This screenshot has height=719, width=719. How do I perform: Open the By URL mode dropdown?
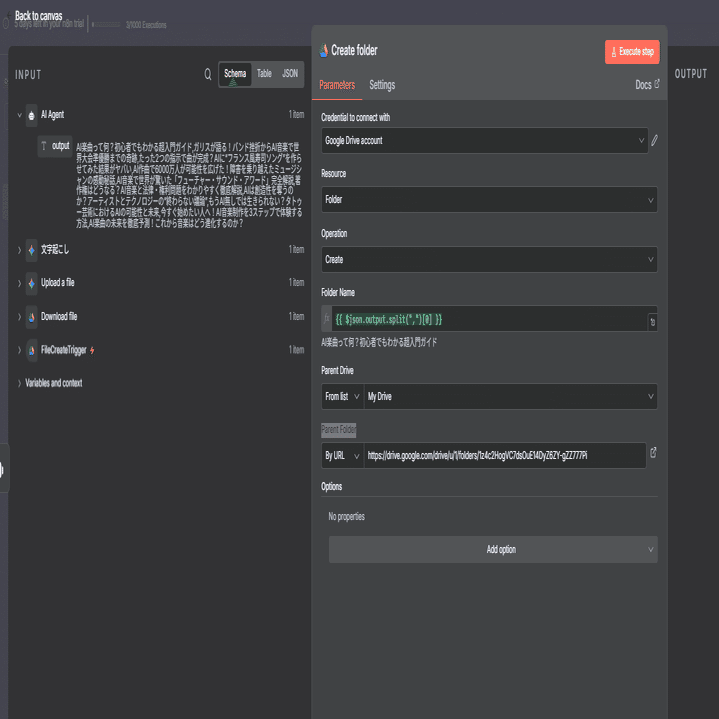pyautogui.click(x=343, y=456)
